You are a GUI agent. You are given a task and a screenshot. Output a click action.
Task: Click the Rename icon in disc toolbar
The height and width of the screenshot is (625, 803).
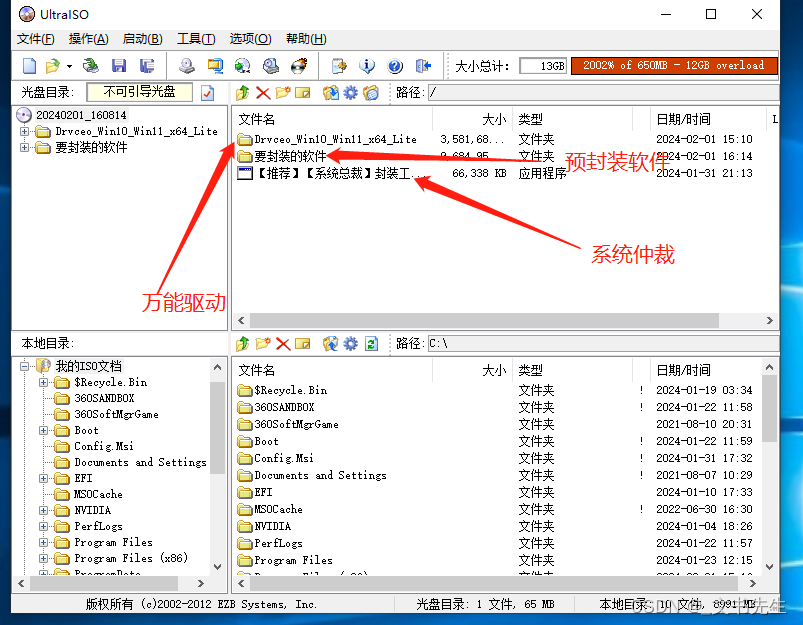303,93
